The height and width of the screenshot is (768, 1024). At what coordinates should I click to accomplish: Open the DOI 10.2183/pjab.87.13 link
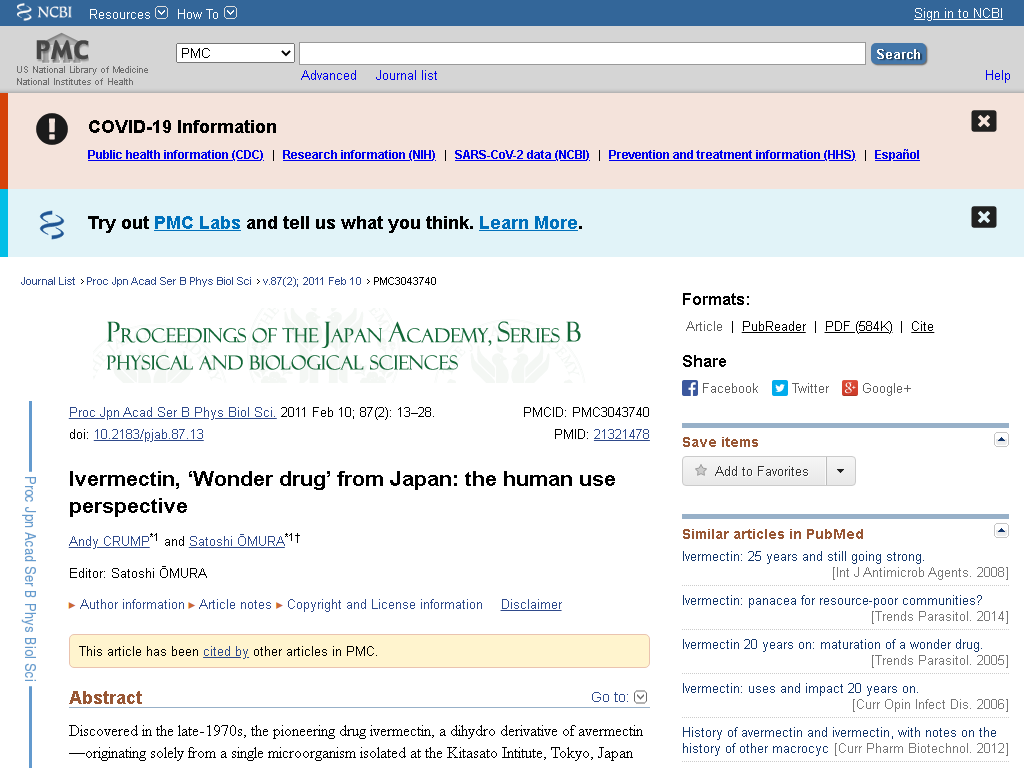pos(149,434)
